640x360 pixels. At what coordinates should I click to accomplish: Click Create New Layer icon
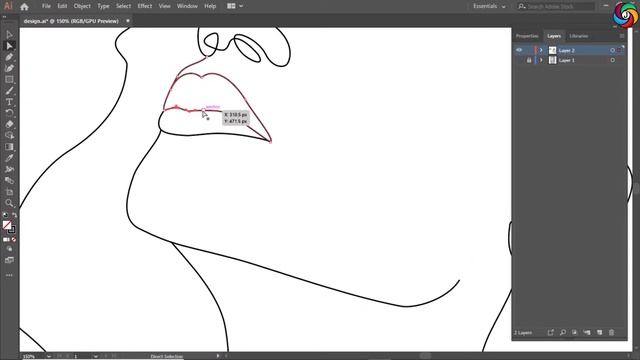[x=599, y=333]
